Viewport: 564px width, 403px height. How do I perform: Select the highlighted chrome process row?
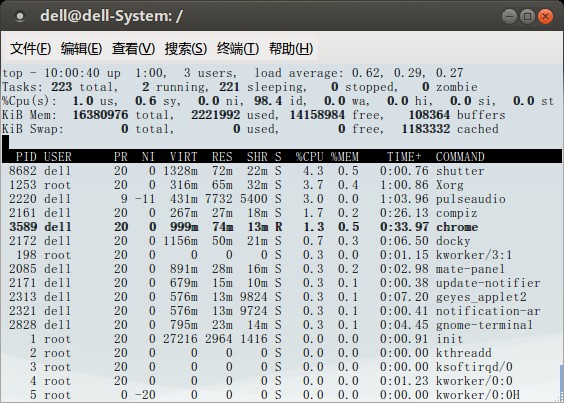click(x=282, y=227)
